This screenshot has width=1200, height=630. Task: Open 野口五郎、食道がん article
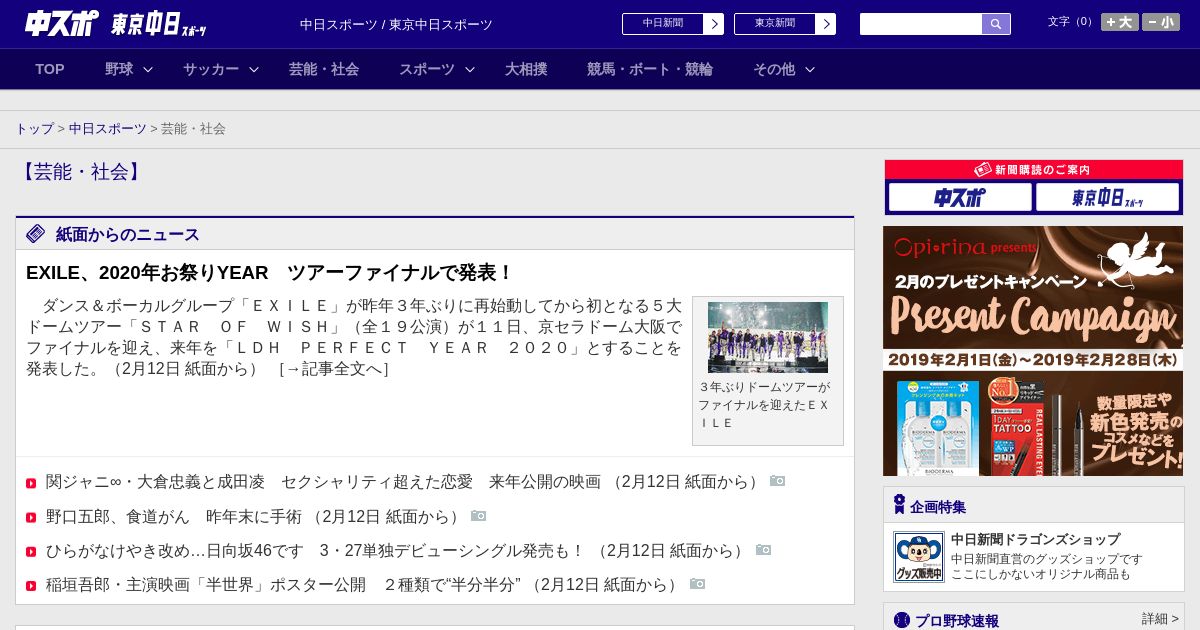pyautogui.click(x=174, y=516)
